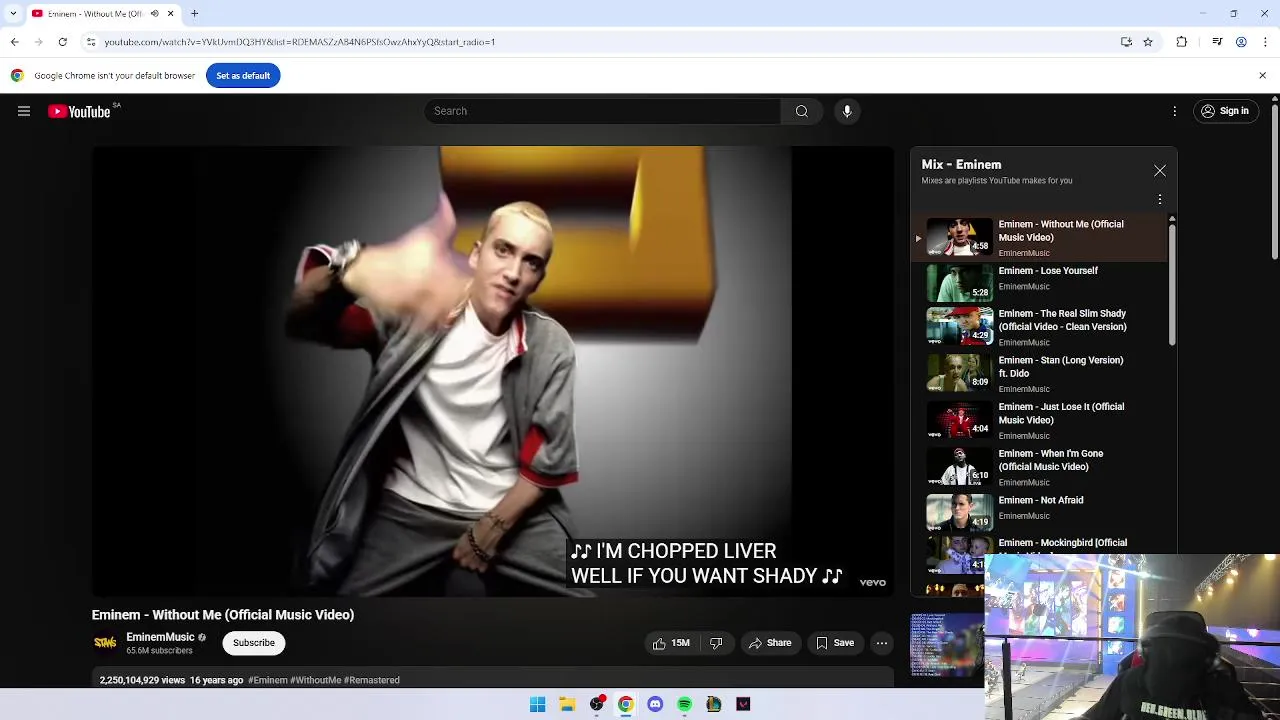
Task: Open the EminemMusic channel name link
Action: click(160, 637)
